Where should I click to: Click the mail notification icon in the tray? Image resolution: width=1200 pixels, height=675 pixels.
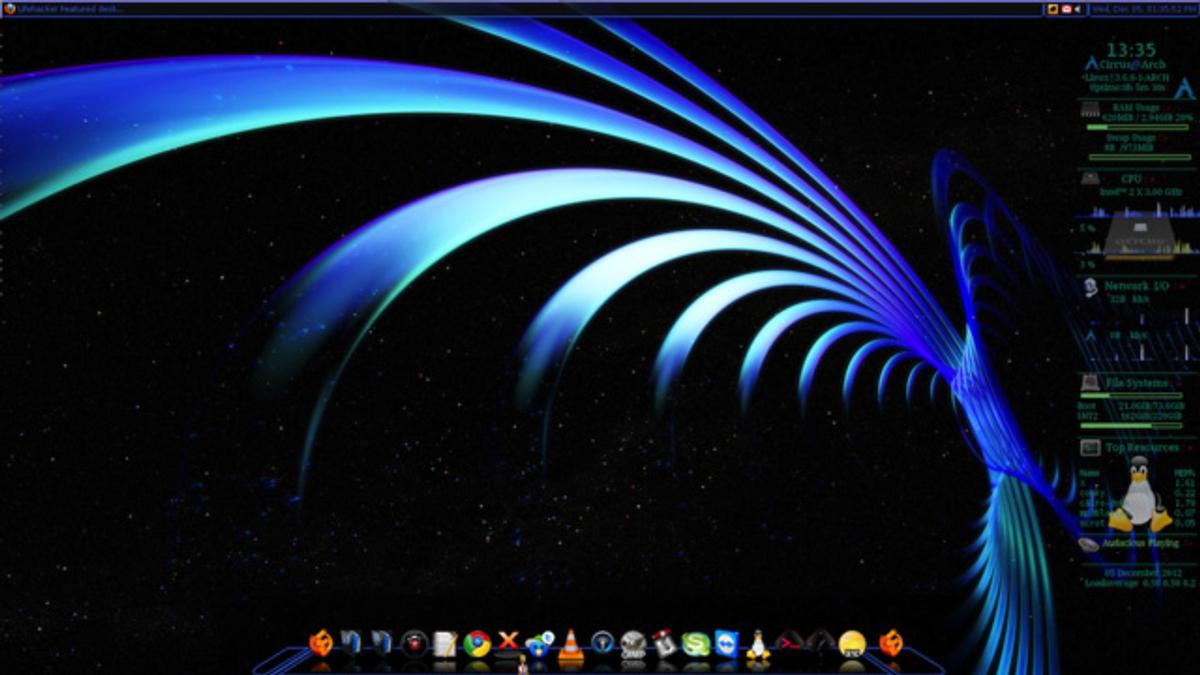1066,9
